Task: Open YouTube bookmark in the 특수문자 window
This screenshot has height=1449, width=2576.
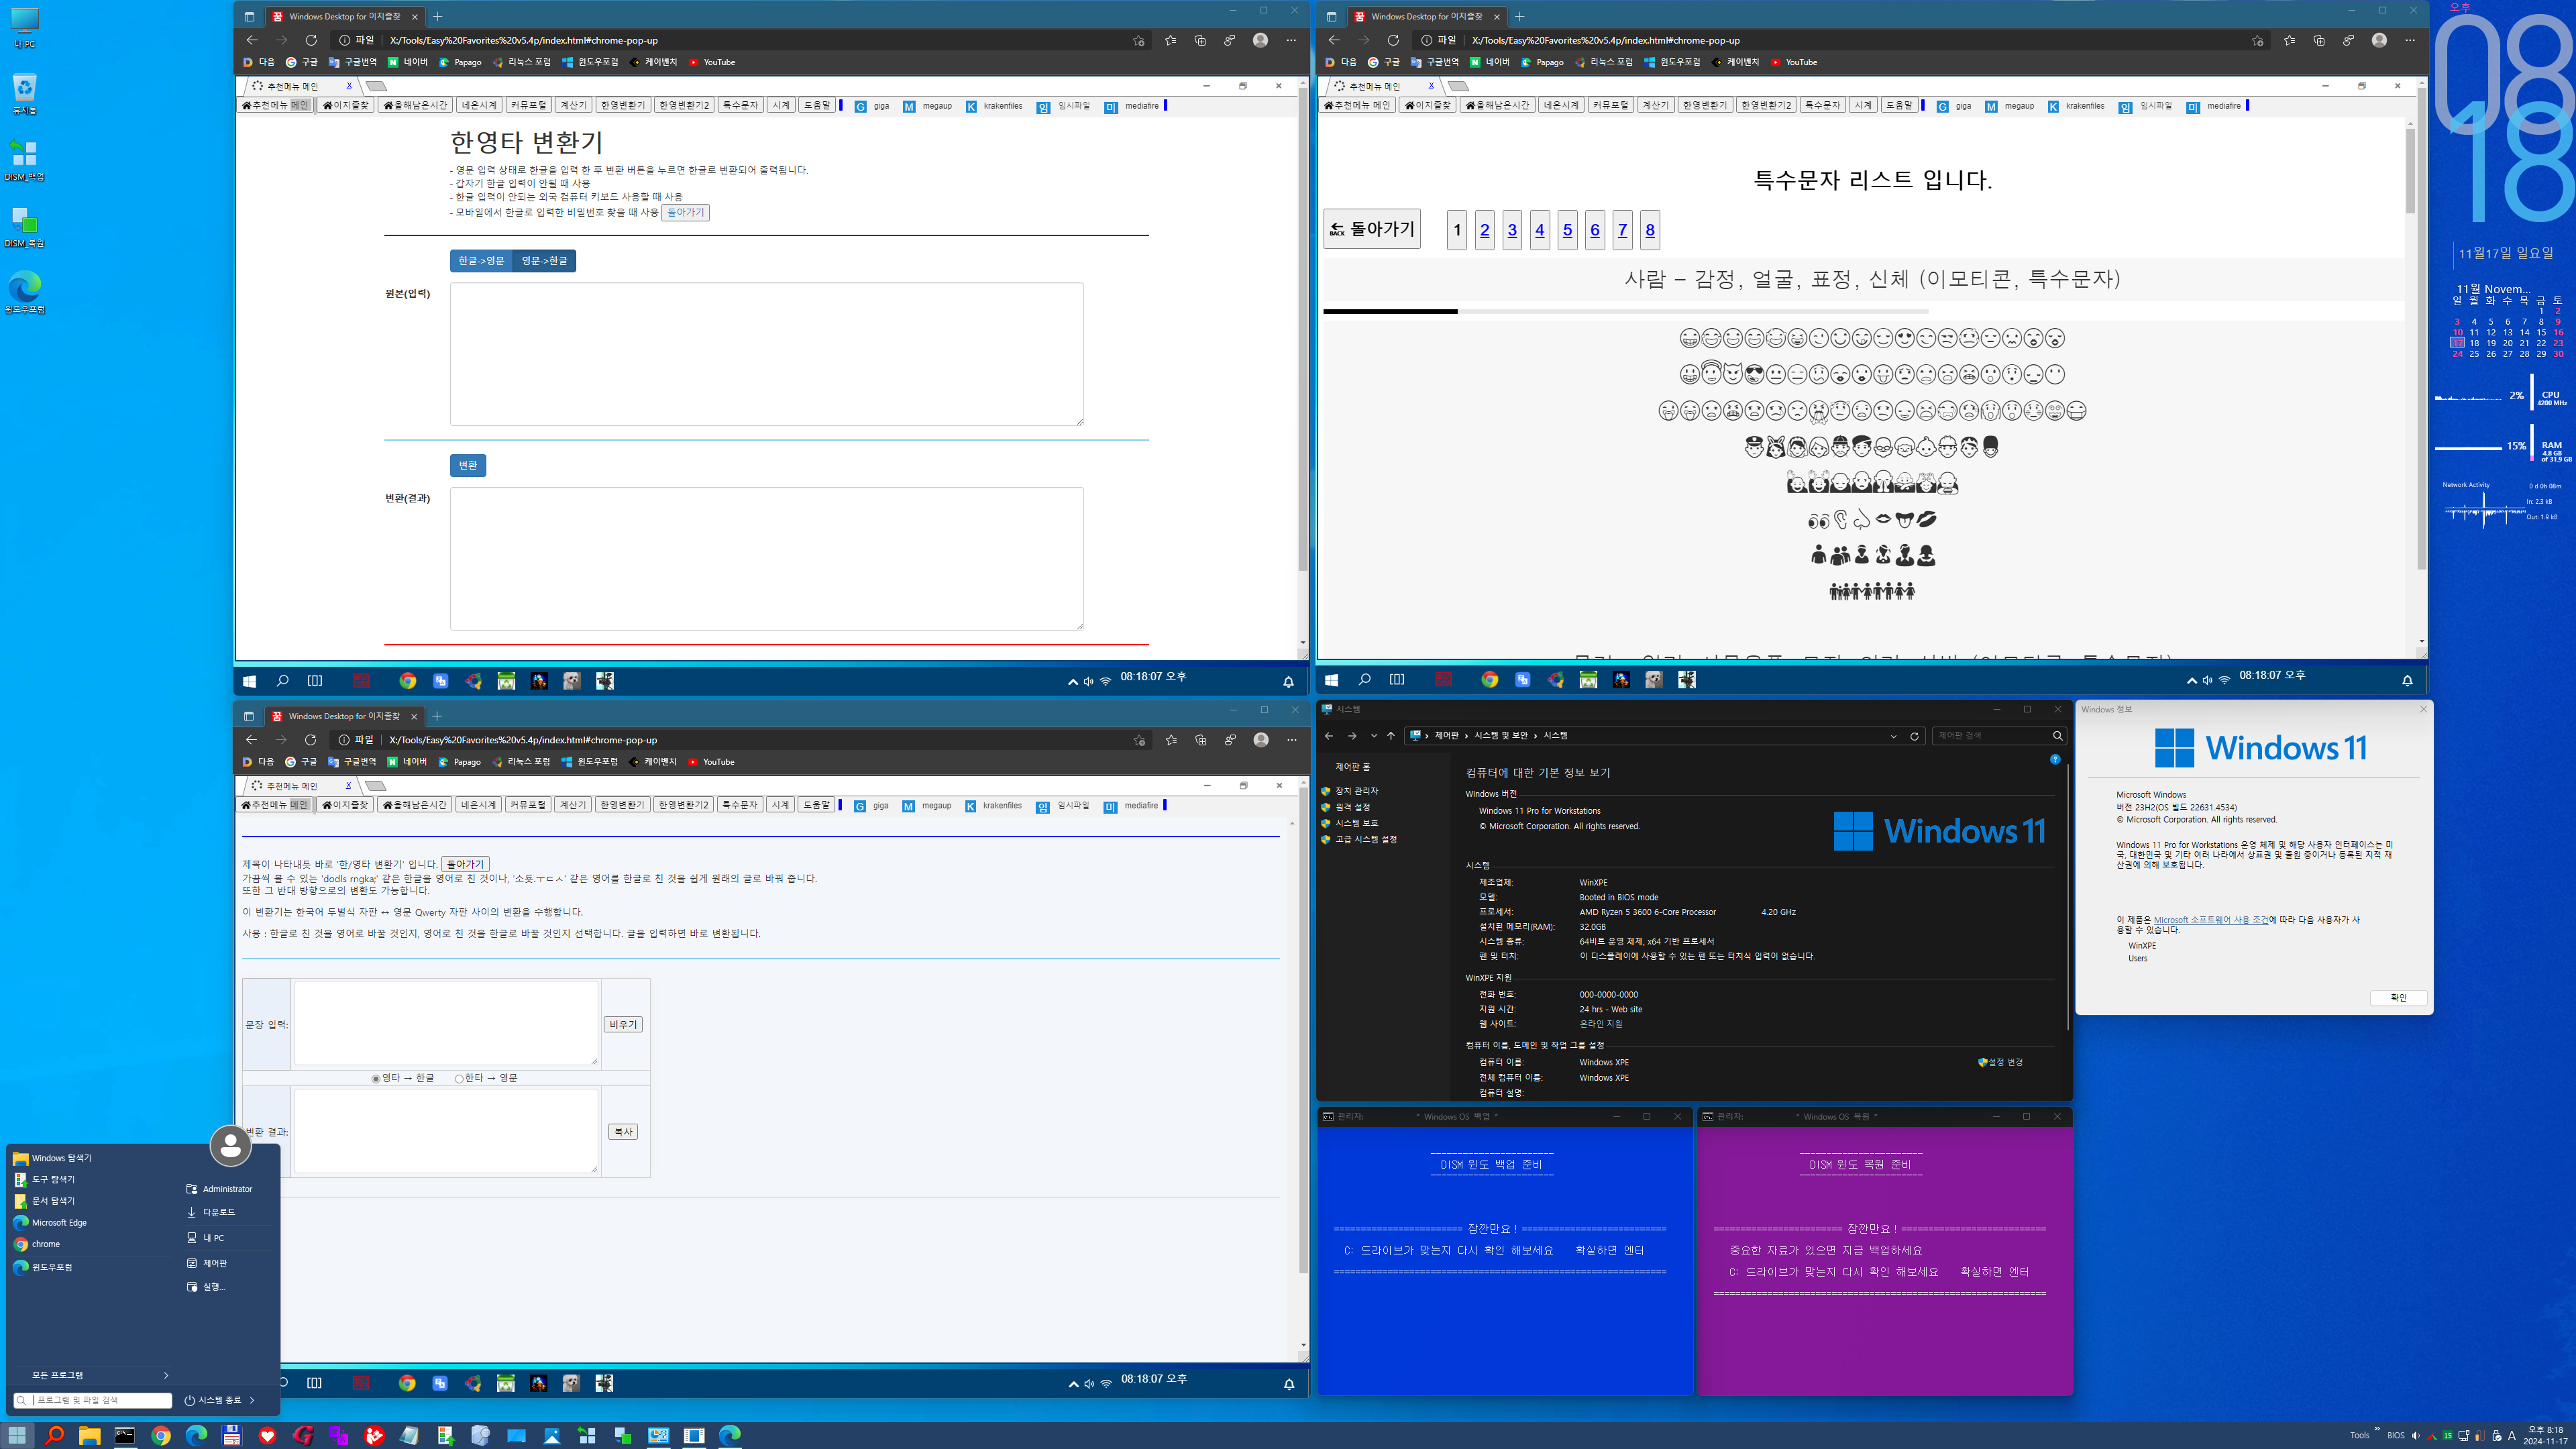Action: click(1794, 62)
